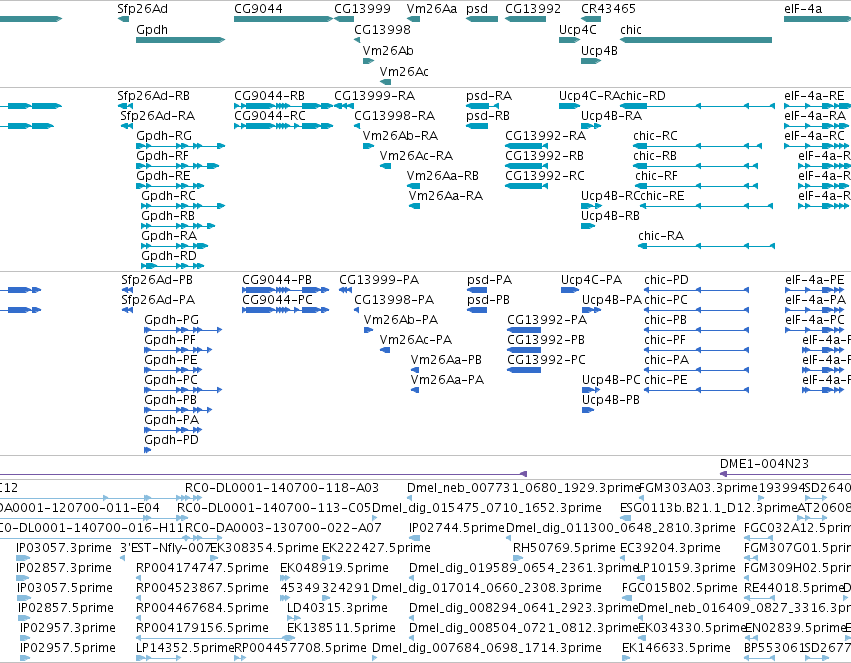Click the LD40315.3prime EST label
851x663 pixels.
337,608
